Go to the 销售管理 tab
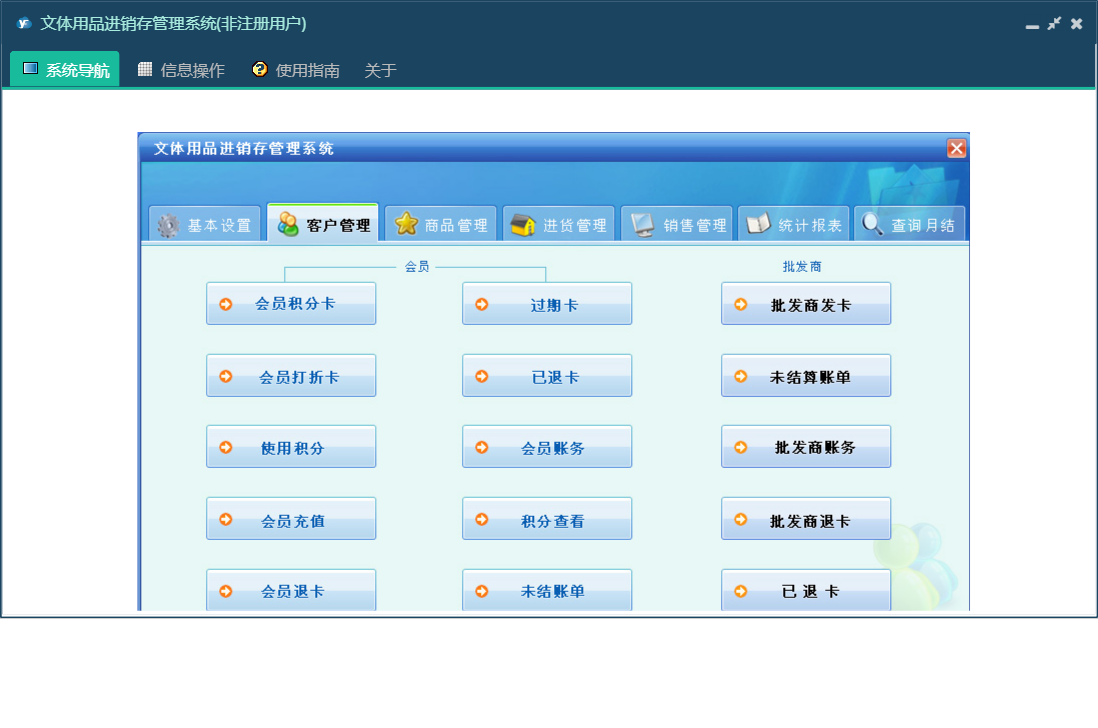 [x=677, y=224]
